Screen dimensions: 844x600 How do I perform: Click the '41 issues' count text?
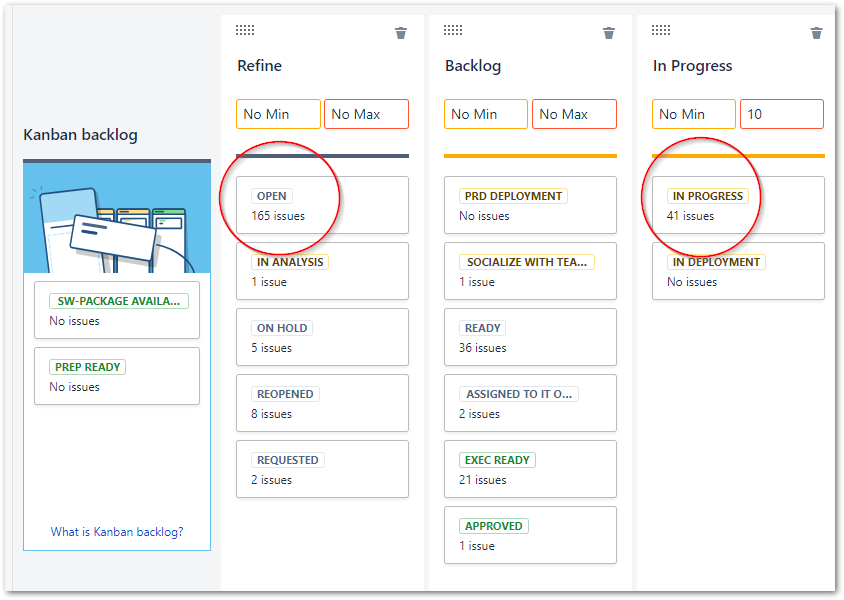tap(690, 216)
